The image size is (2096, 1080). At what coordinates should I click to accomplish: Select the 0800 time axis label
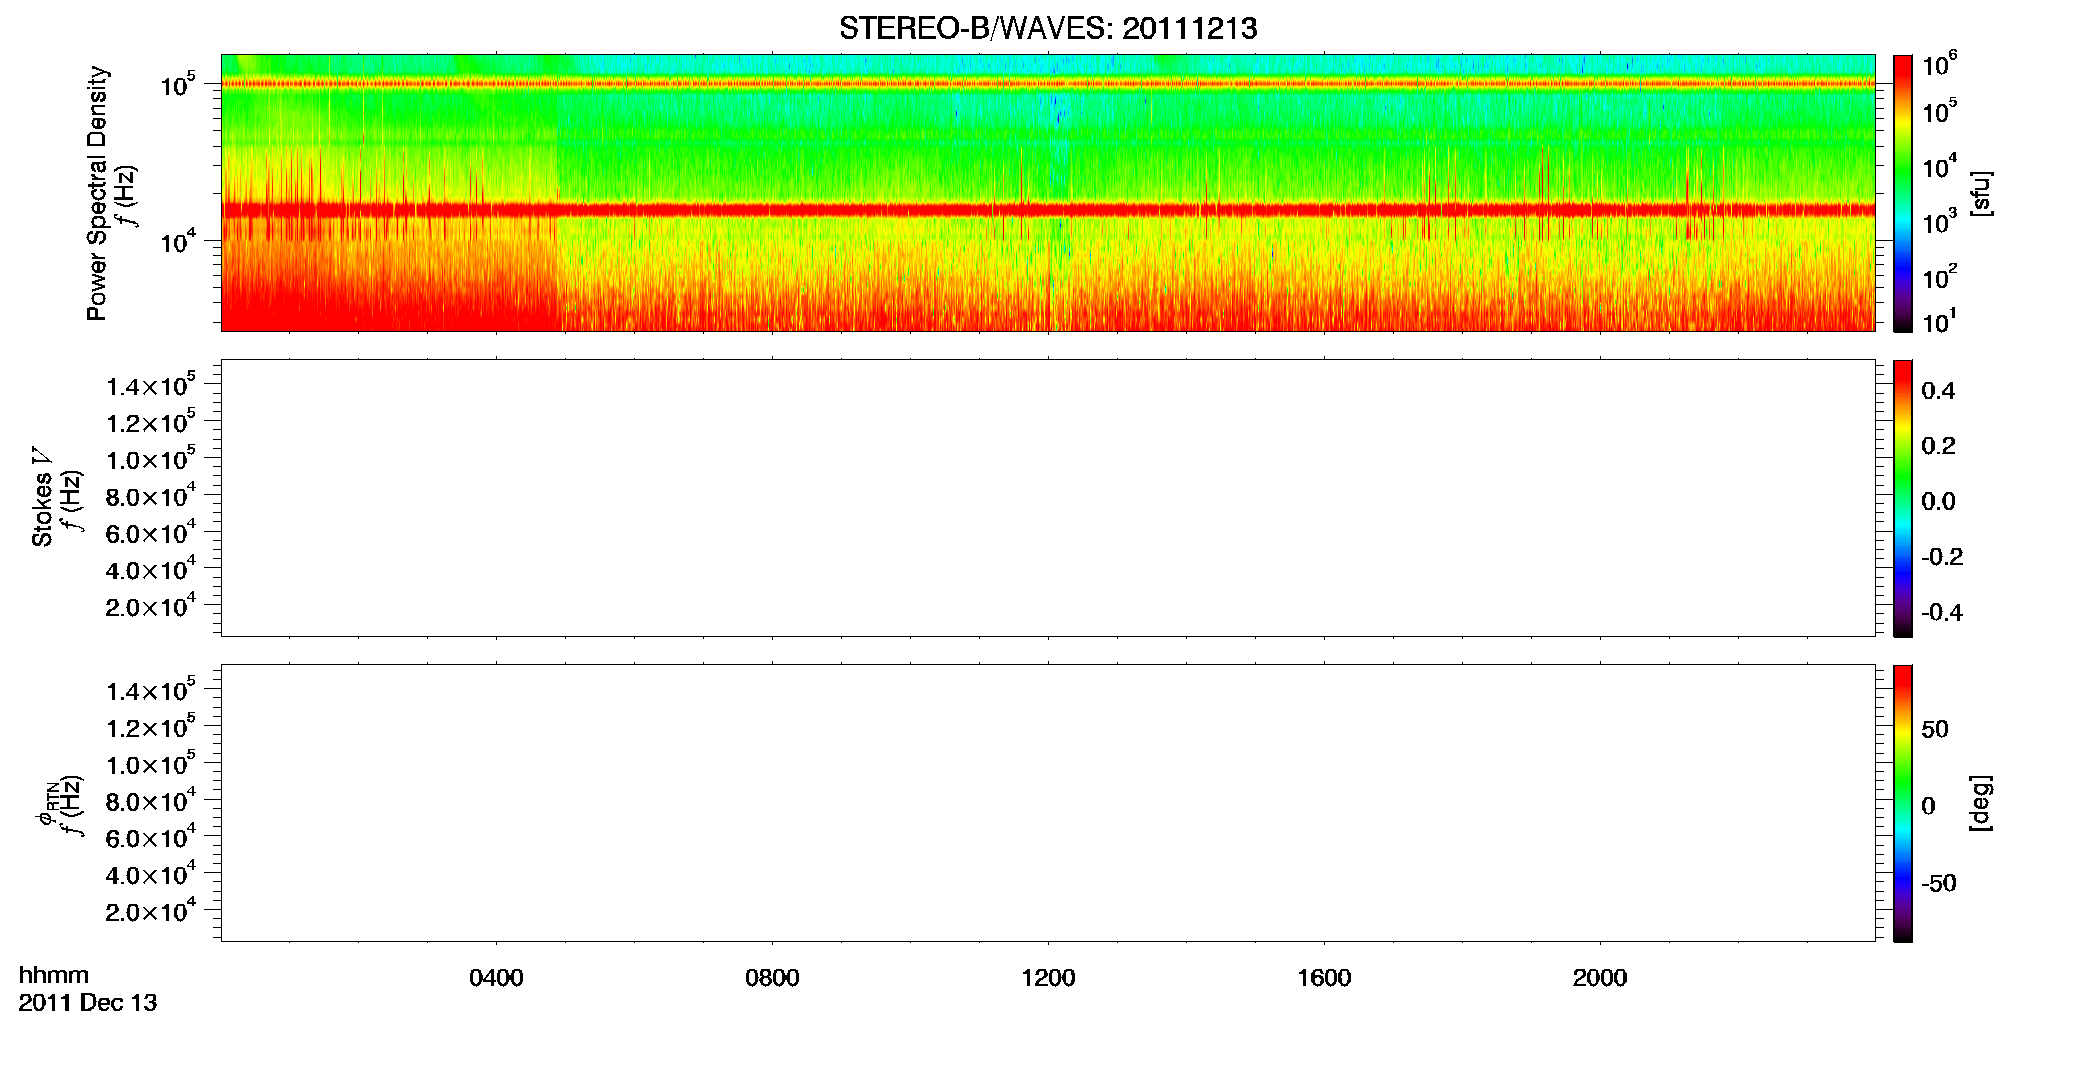coord(772,978)
